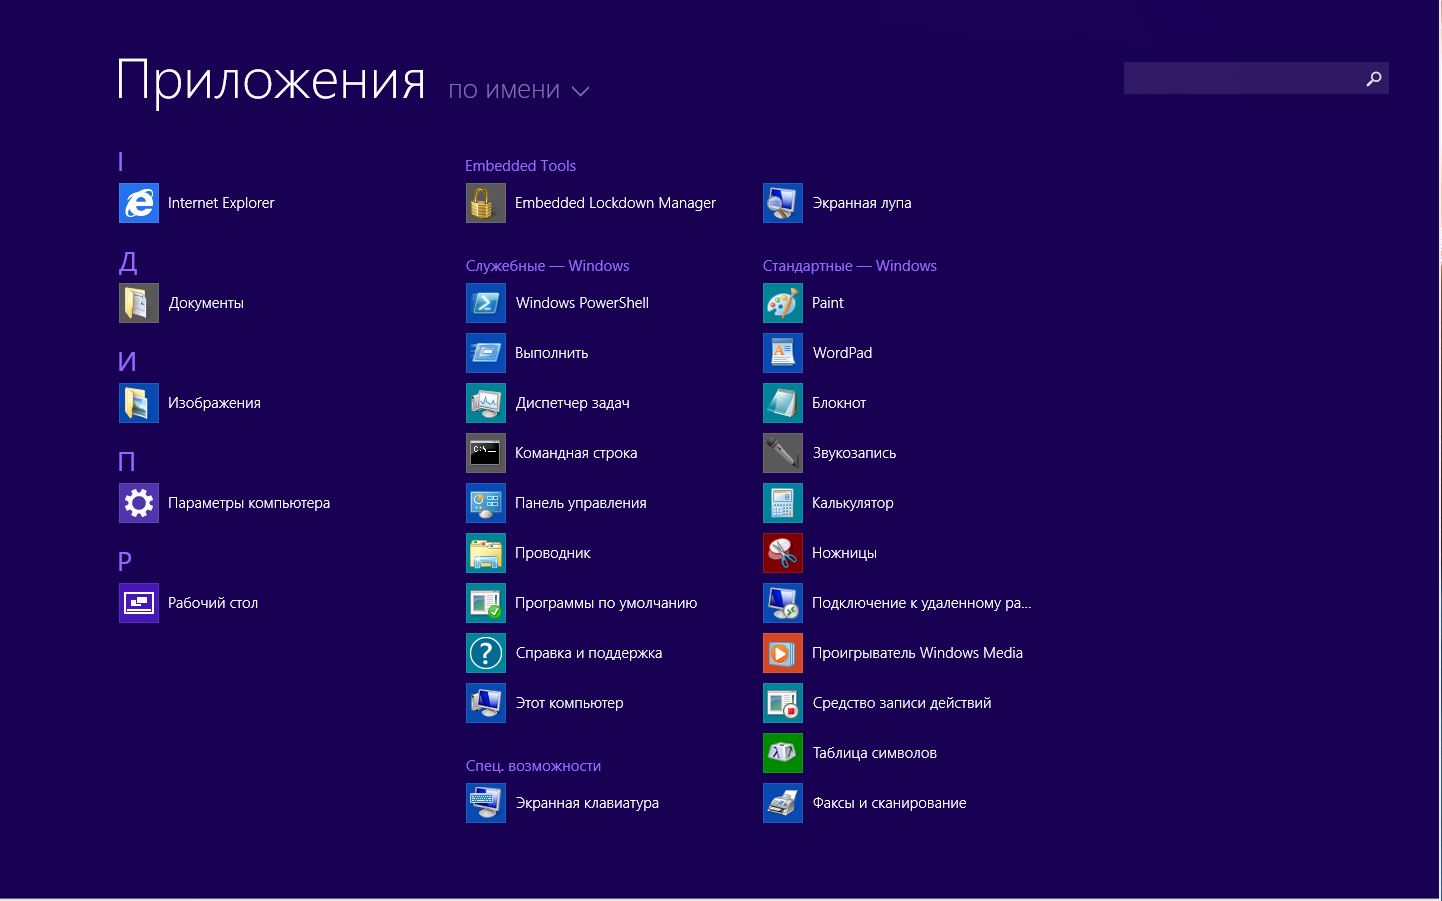Viewport: 1442px width, 901px height.
Task: Click the 'Блокнот' label text
Action: pos(839,403)
